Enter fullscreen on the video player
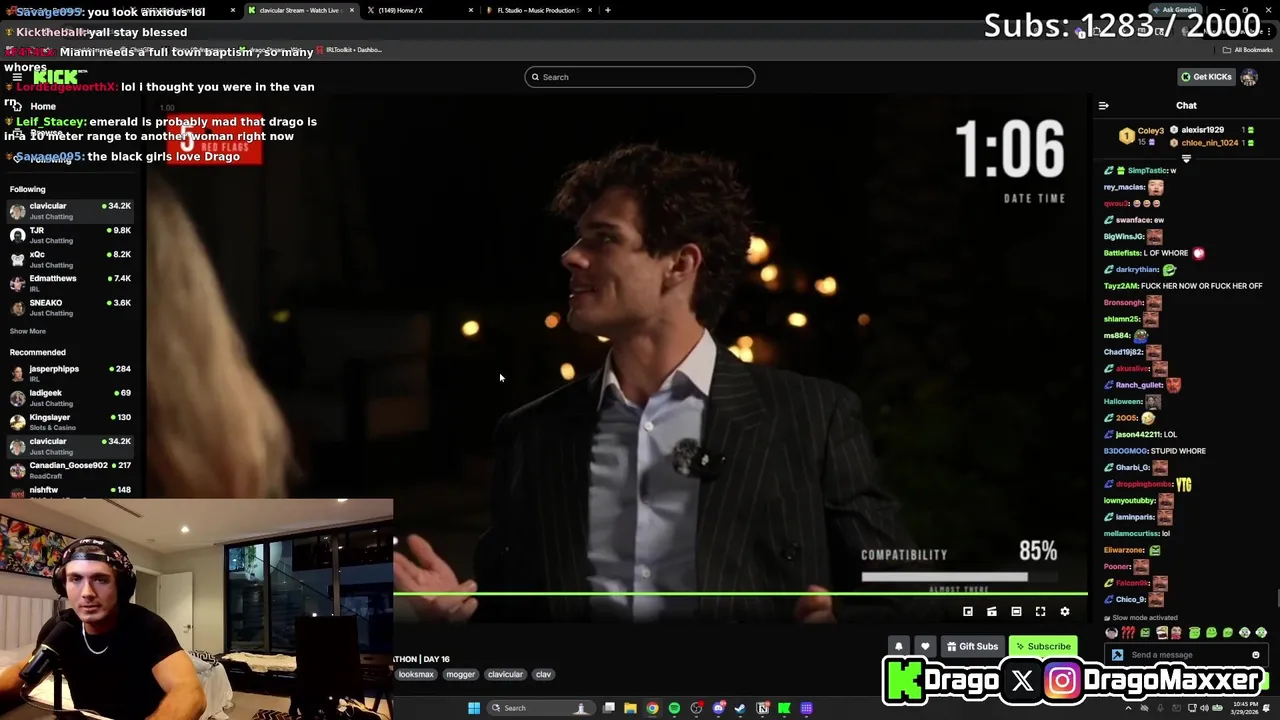The image size is (1280, 720). point(1040,611)
